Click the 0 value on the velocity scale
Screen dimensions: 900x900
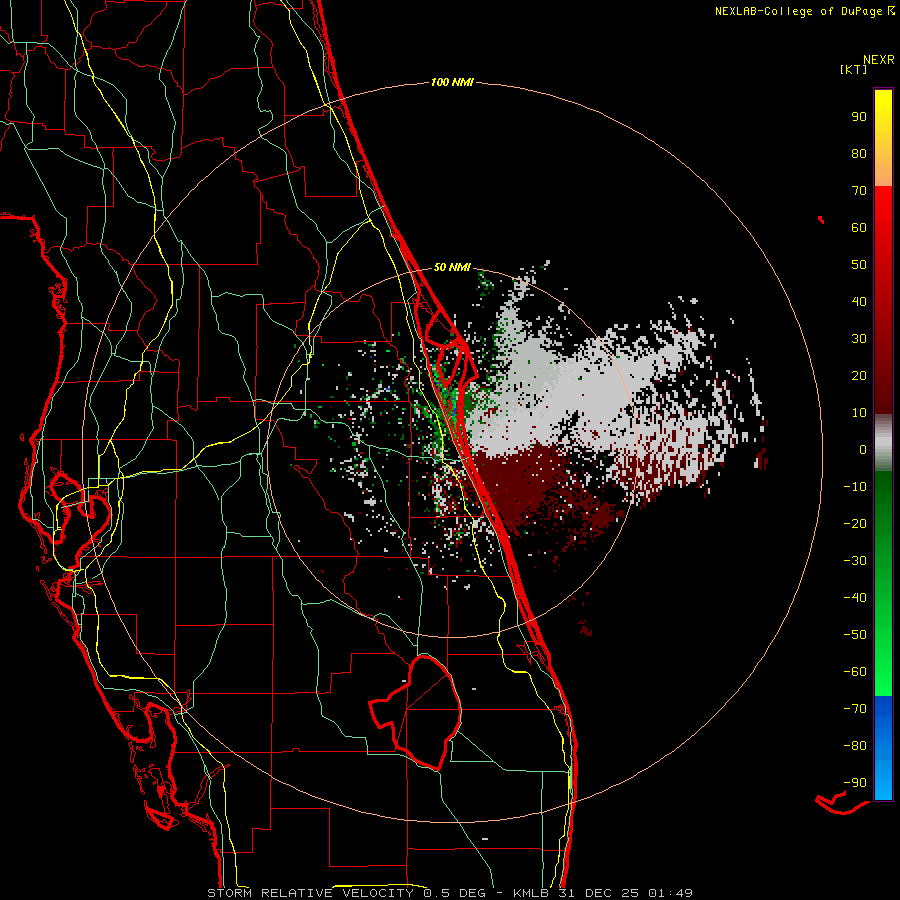pyautogui.click(x=863, y=449)
